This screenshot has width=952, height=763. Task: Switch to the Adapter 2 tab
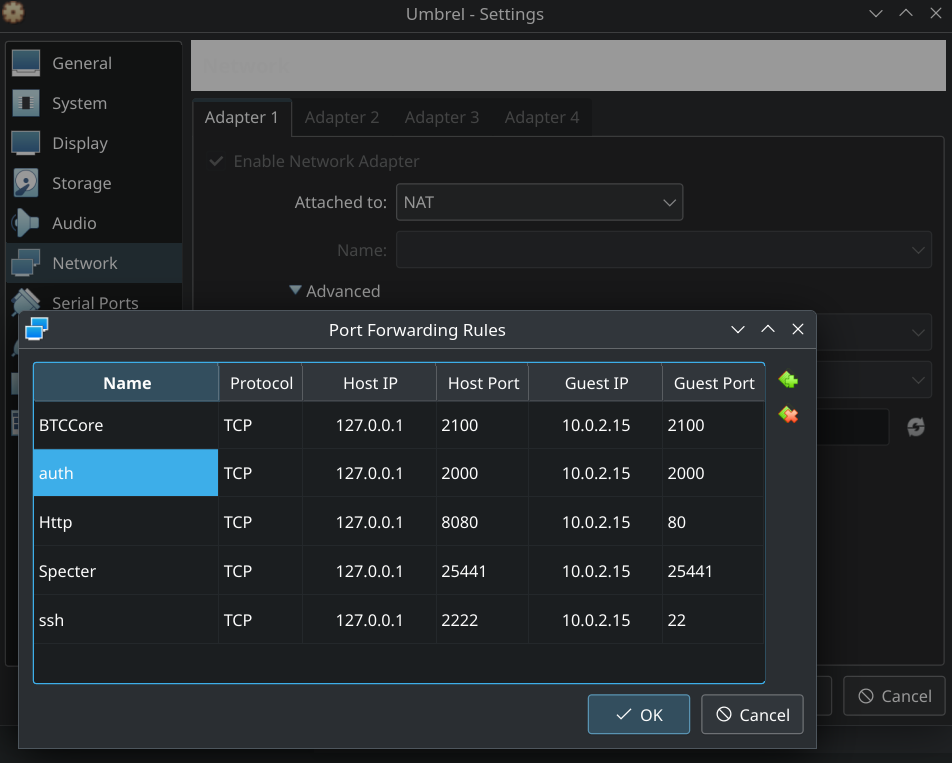pos(342,117)
